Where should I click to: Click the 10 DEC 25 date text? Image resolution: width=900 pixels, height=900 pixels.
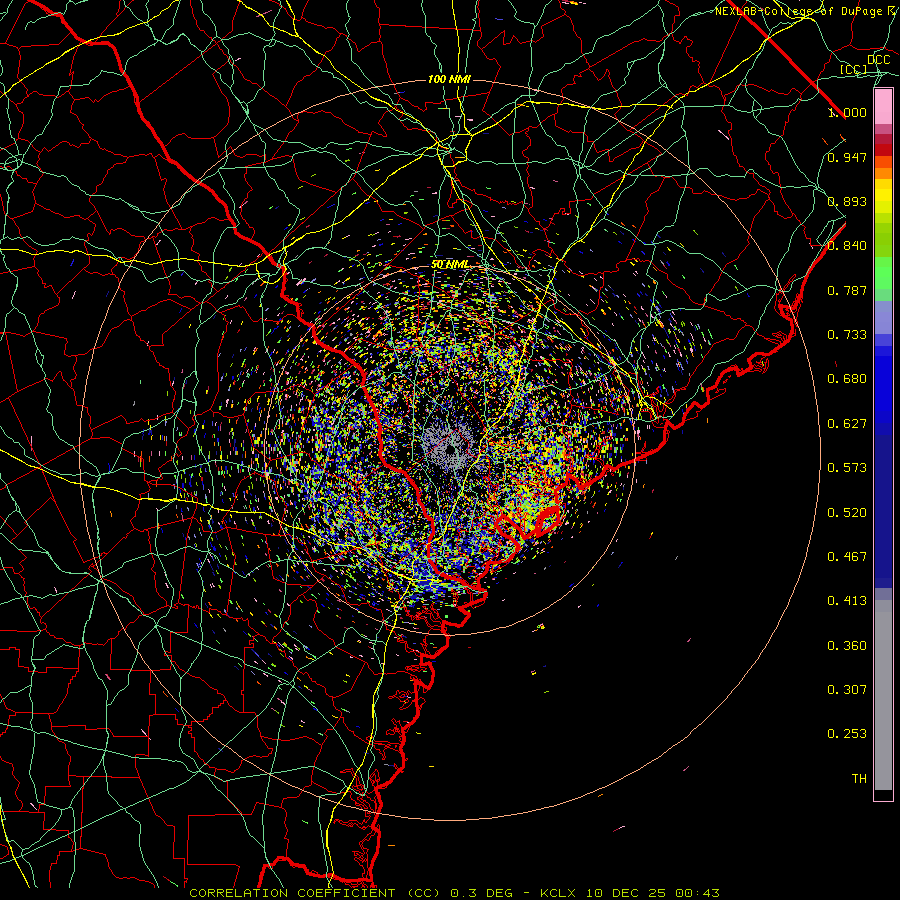pyautogui.click(x=626, y=893)
